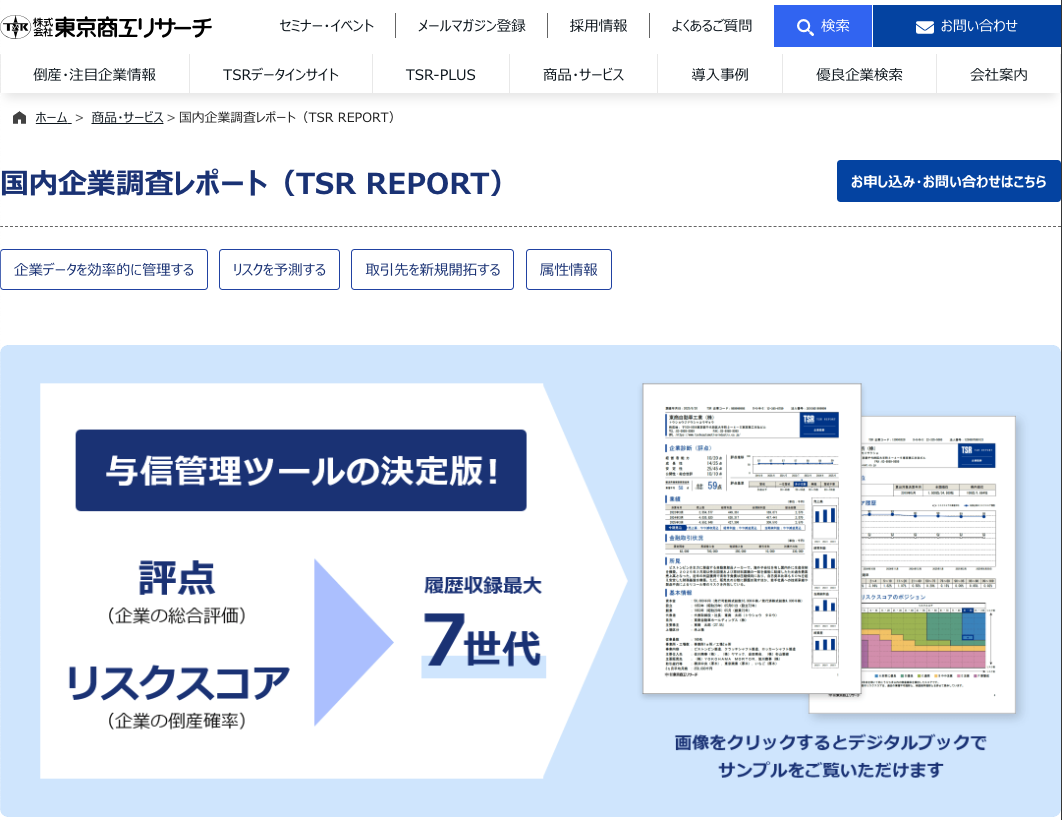The height and width of the screenshot is (820, 1062).
Task: Click the 国内企業調査レポート(TSR REPORT) page title
Action: (252, 184)
